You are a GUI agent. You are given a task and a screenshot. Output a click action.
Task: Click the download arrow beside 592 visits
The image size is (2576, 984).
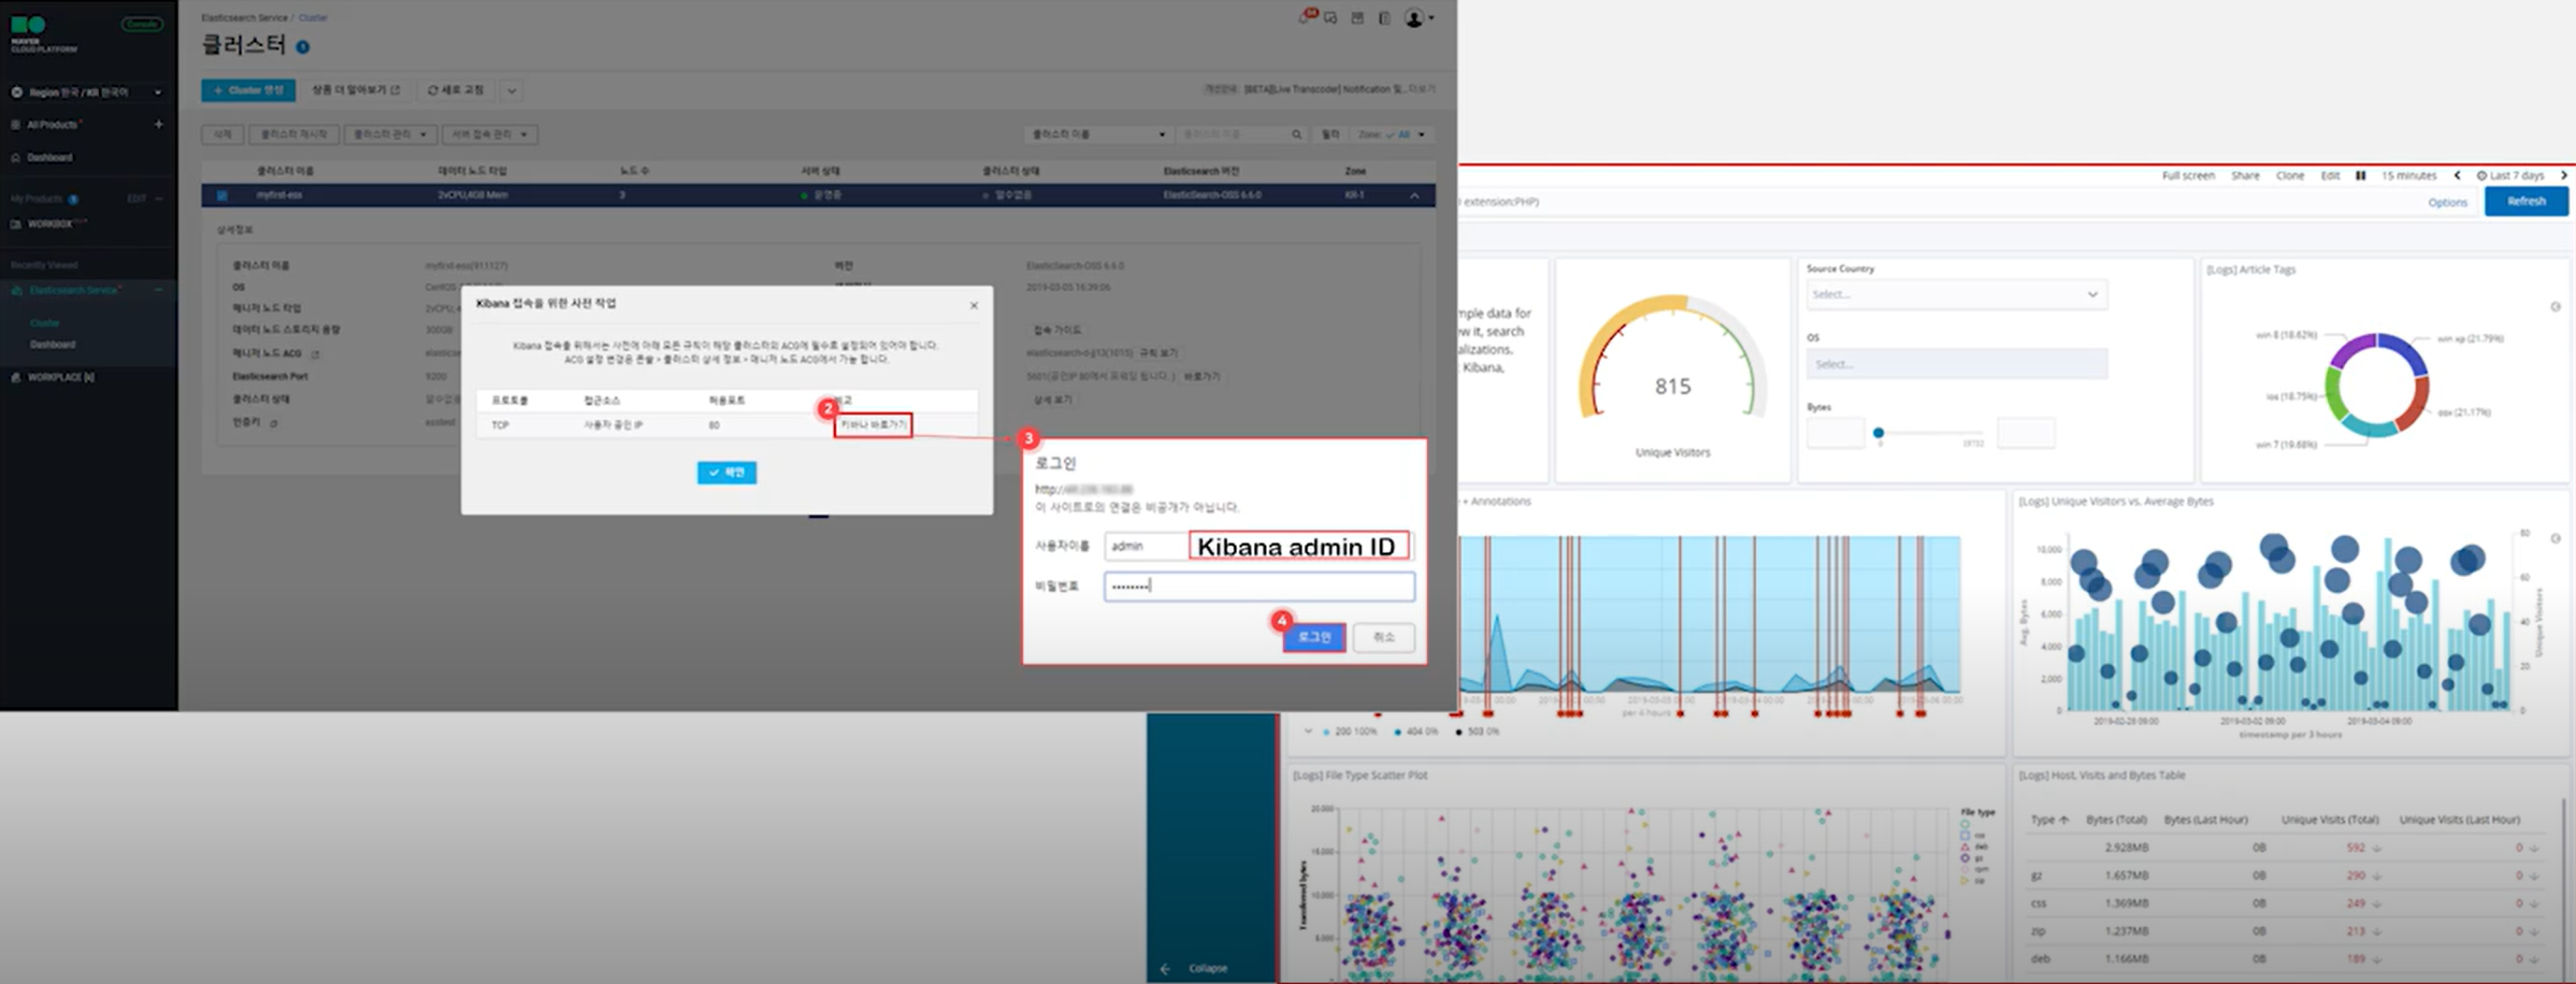tap(2376, 848)
